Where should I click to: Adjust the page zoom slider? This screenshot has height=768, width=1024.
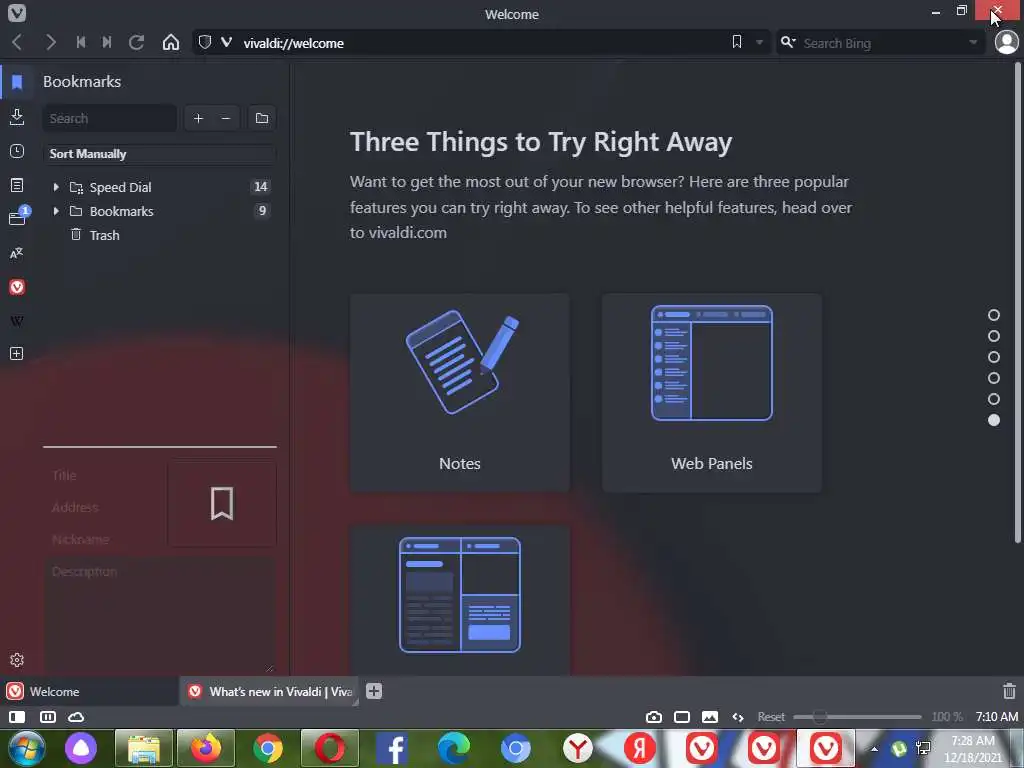(x=857, y=717)
